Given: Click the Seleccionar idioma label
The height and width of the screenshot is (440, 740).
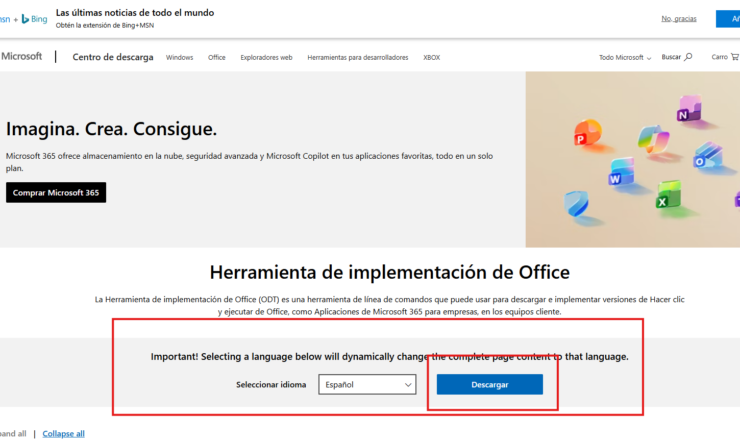Looking at the screenshot, I should pos(271,385).
